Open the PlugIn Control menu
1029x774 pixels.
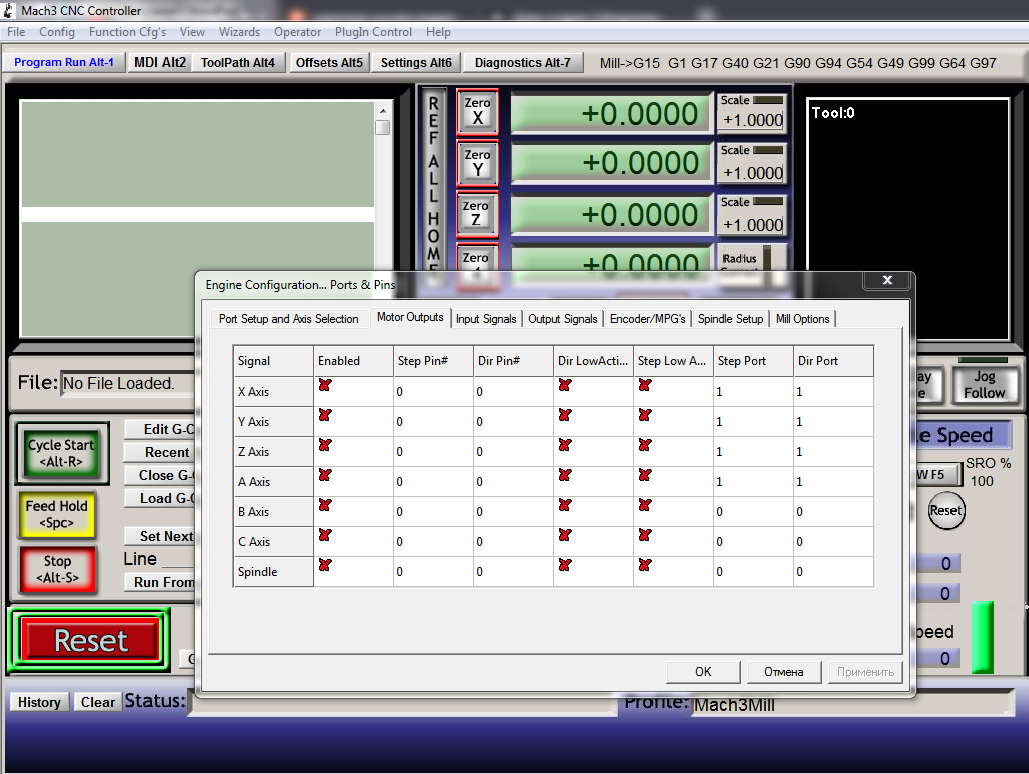[373, 32]
